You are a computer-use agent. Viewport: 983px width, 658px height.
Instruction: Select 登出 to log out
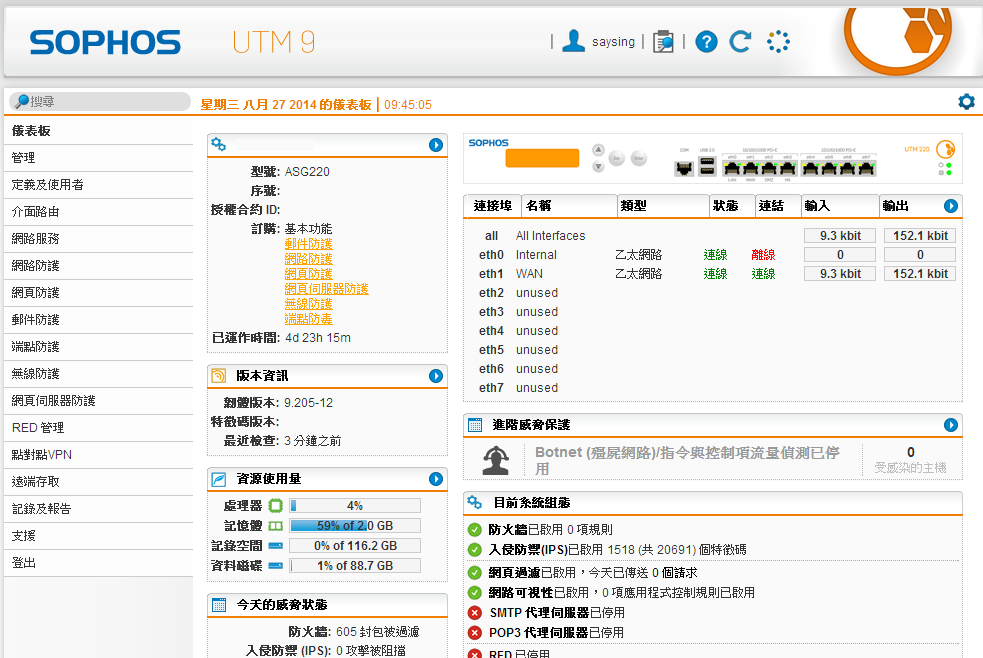coord(98,562)
